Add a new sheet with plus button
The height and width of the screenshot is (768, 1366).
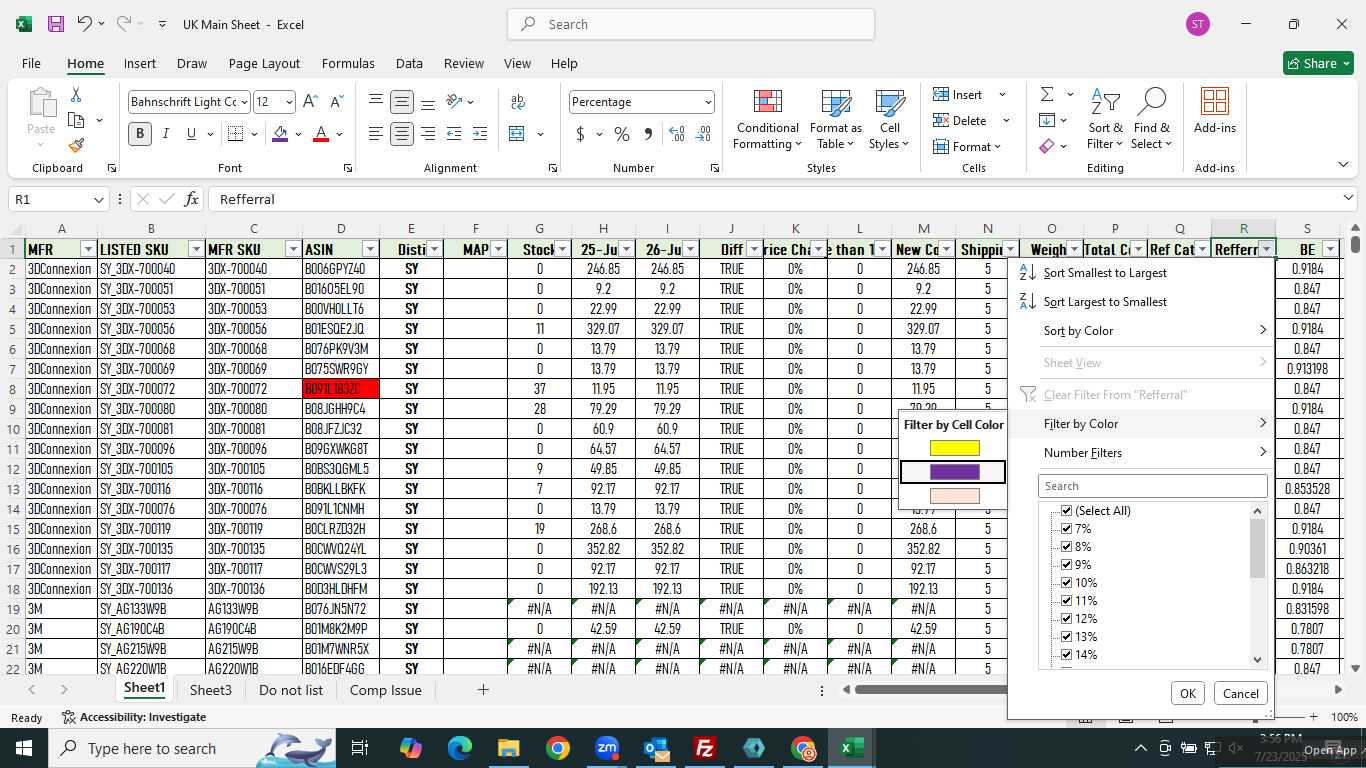click(483, 690)
